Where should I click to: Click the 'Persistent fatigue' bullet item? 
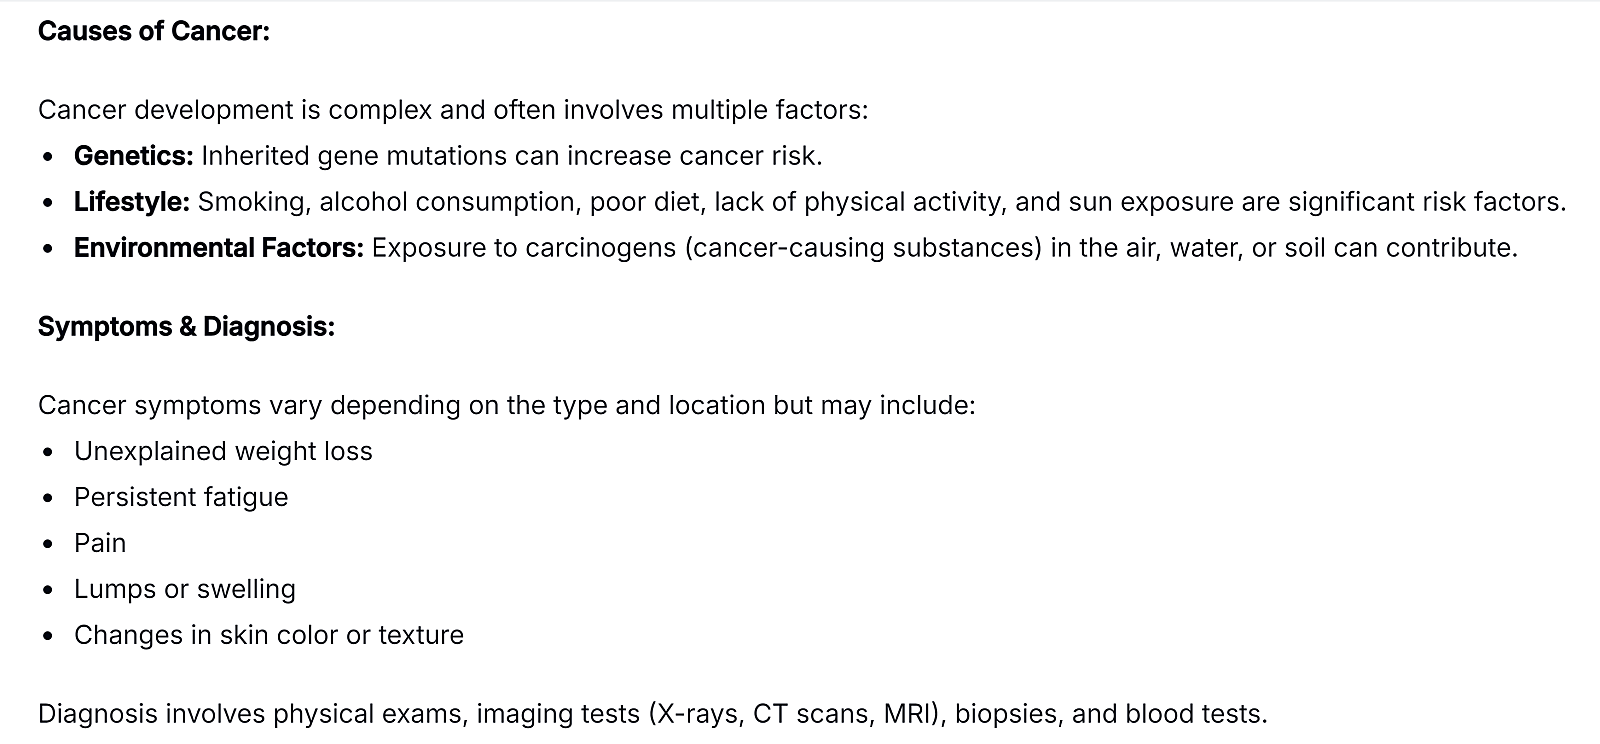181,497
